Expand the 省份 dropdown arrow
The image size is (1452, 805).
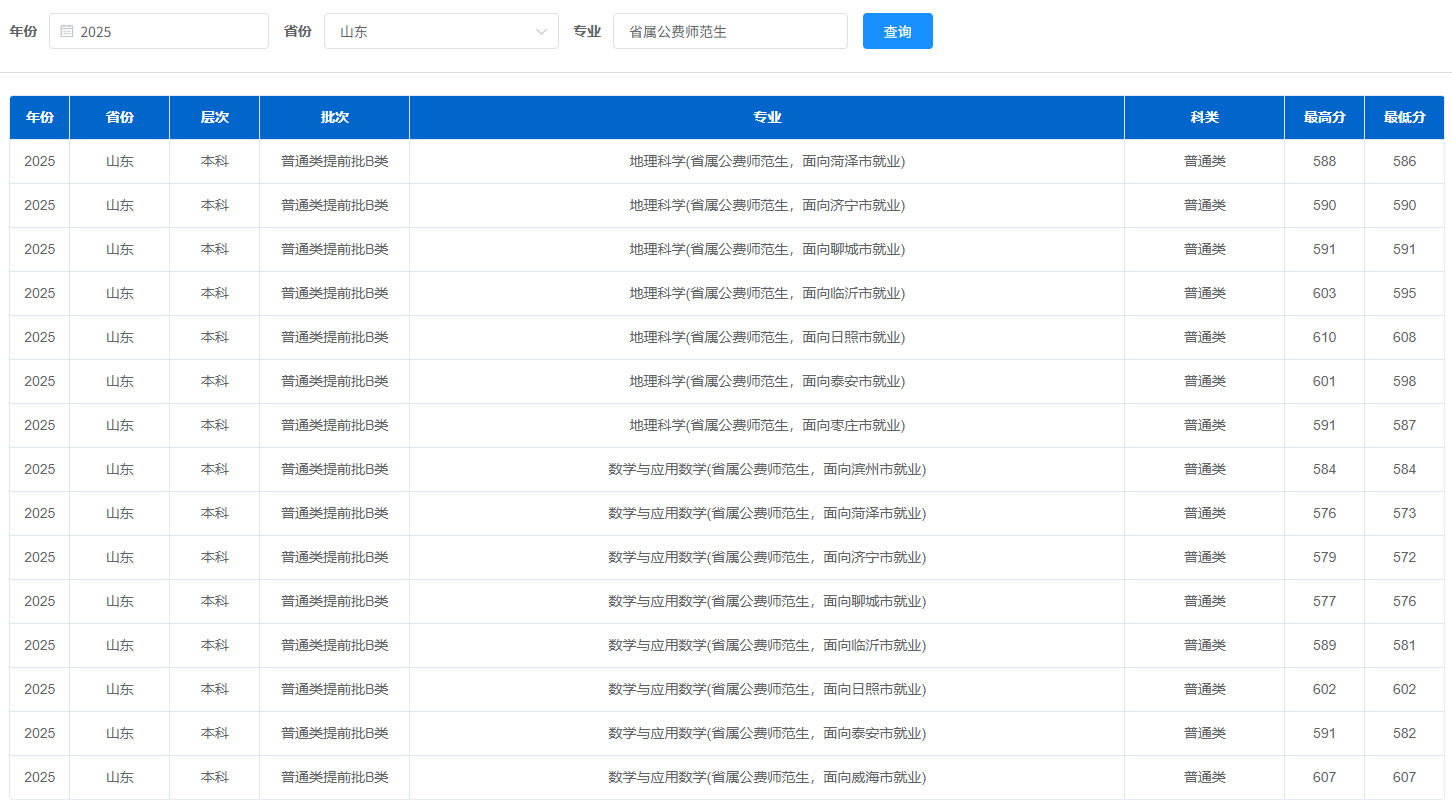[x=541, y=31]
